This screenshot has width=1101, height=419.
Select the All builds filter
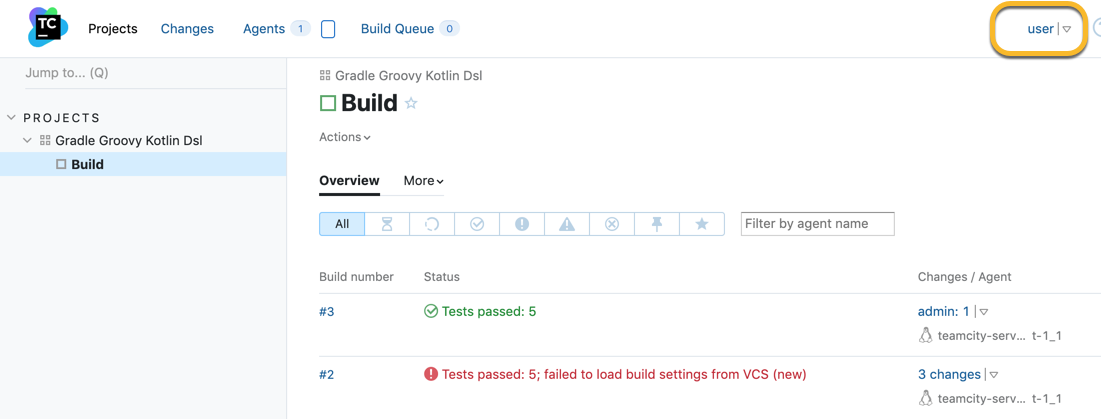(x=342, y=224)
